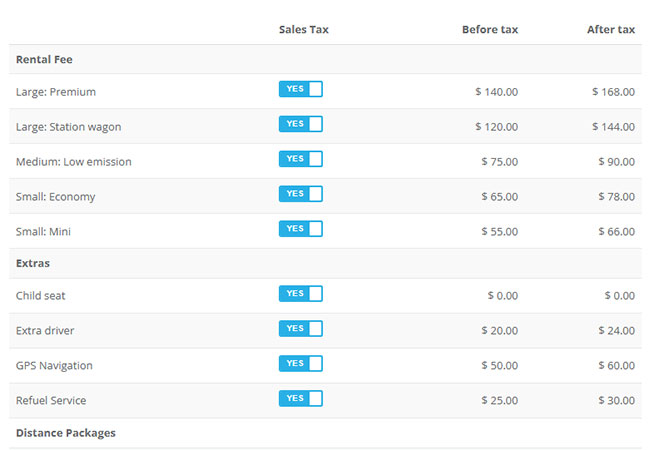Select the $ 55.00 before-tax price

click(x=500, y=232)
